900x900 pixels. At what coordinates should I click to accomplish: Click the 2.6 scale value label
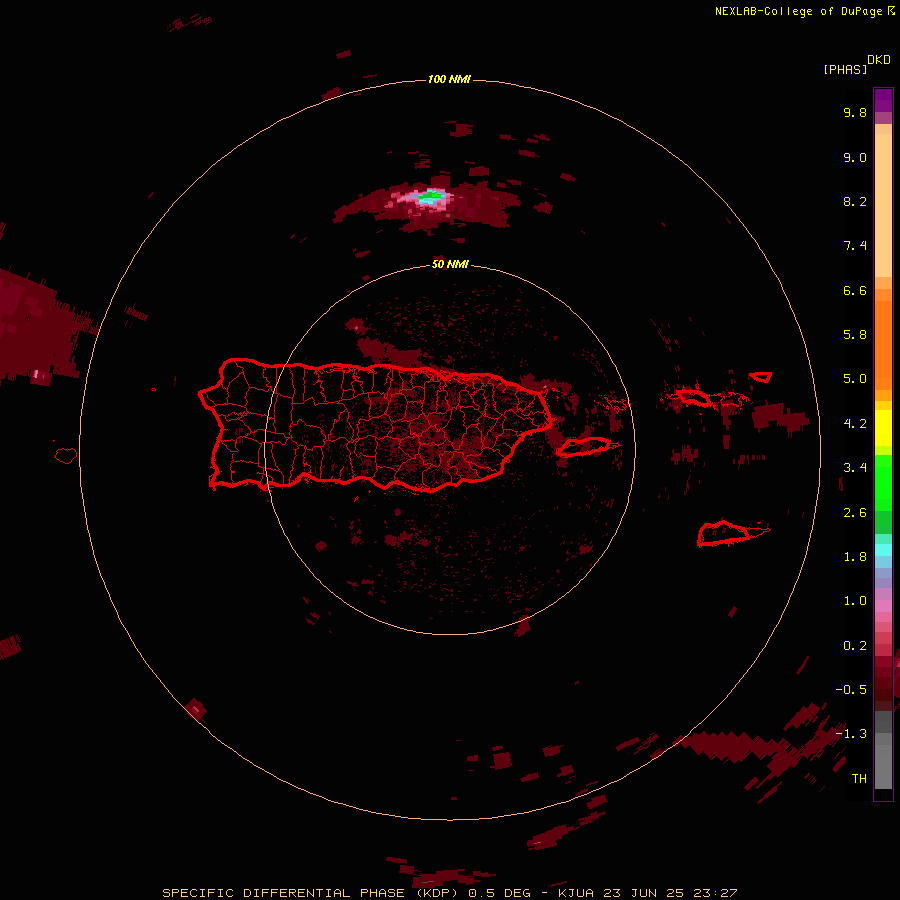(x=855, y=513)
